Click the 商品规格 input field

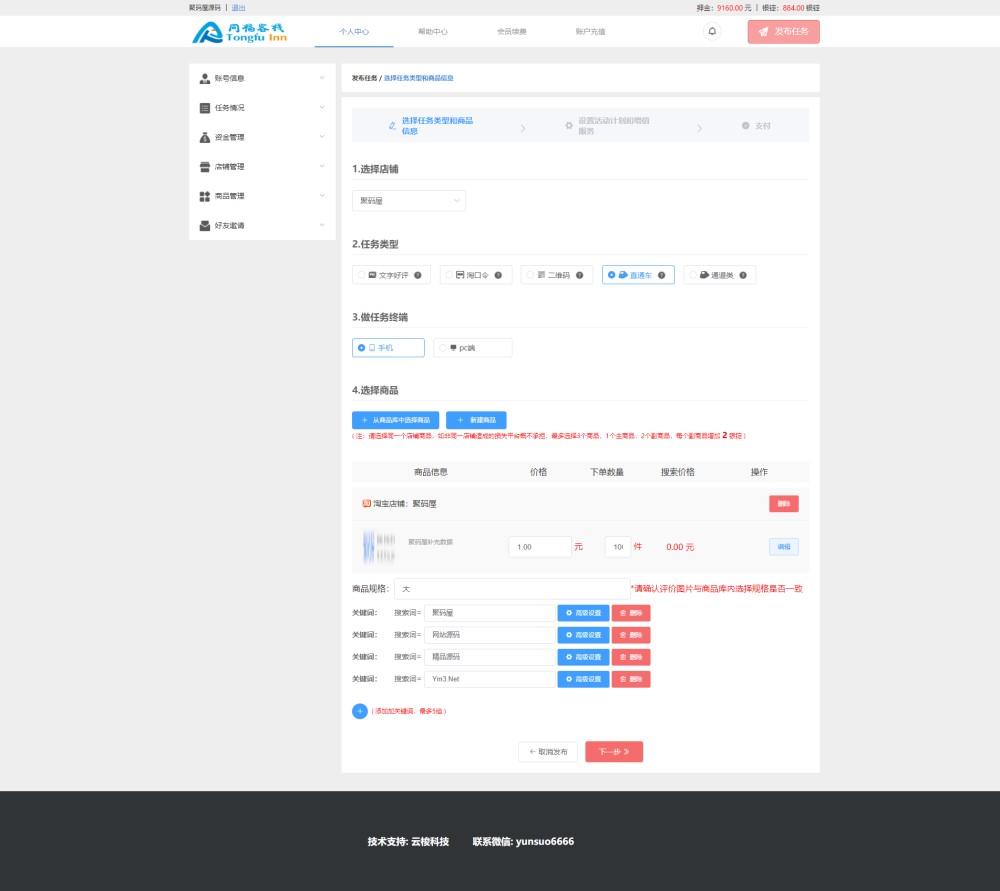click(511, 589)
